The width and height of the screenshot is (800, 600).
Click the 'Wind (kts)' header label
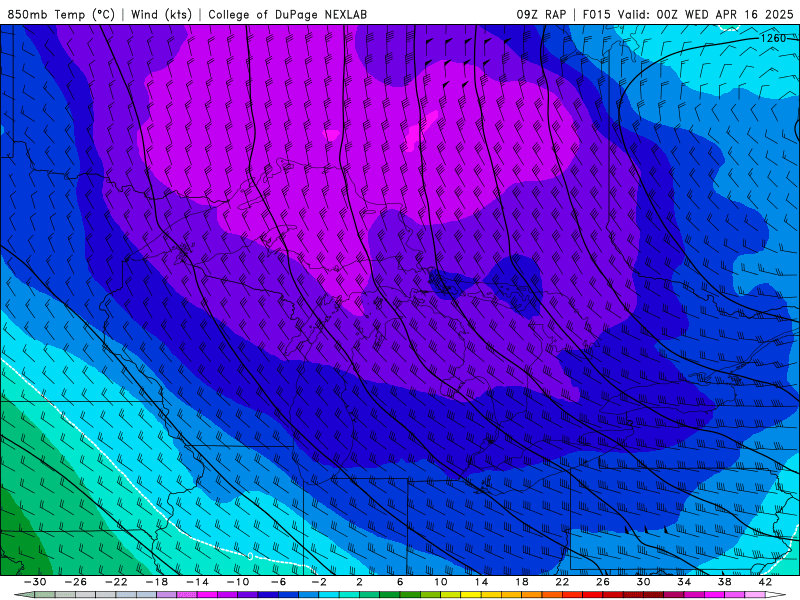(161, 15)
